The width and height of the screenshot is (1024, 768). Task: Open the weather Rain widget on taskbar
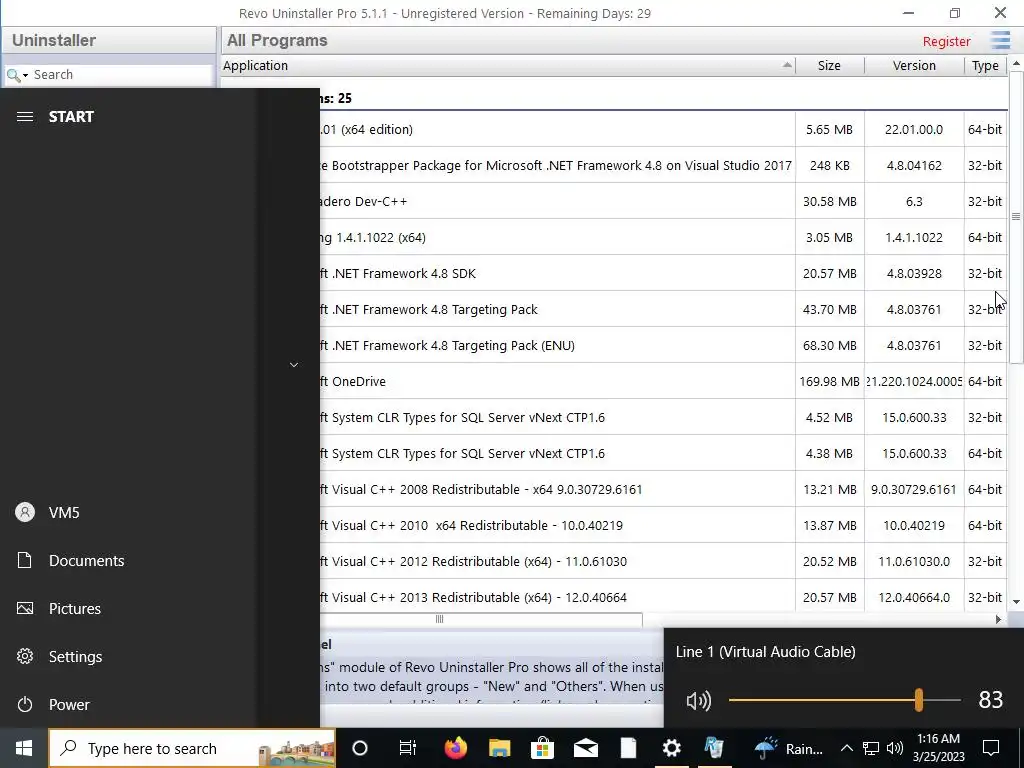point(789,748)
